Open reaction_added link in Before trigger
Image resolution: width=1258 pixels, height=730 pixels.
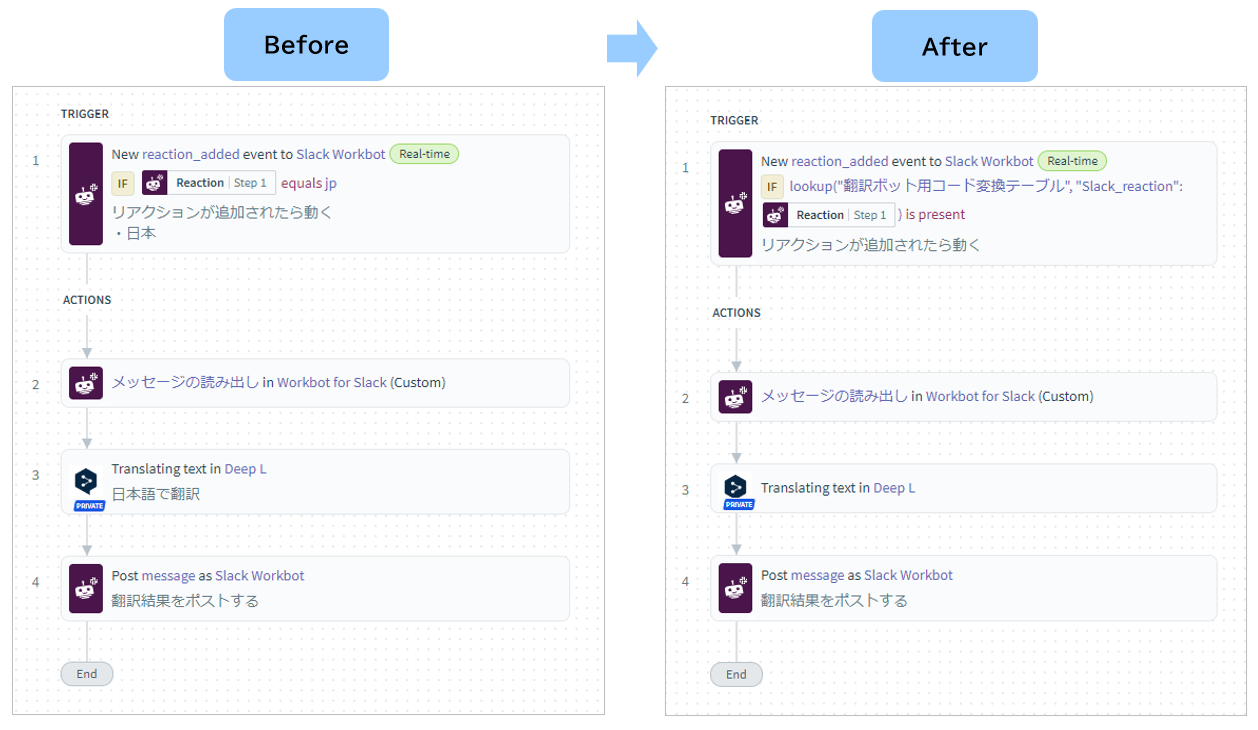point(192,155)
